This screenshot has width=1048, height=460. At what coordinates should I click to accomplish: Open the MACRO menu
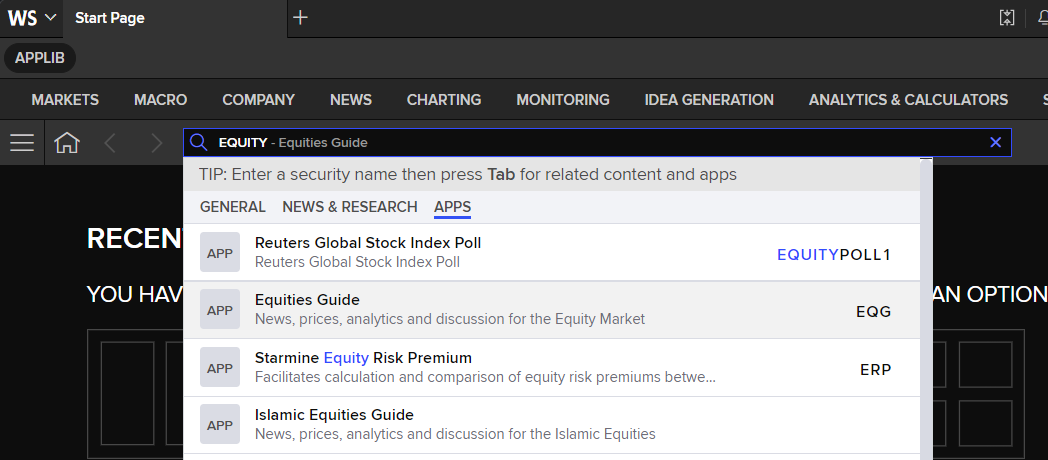[x=160, y=100]
